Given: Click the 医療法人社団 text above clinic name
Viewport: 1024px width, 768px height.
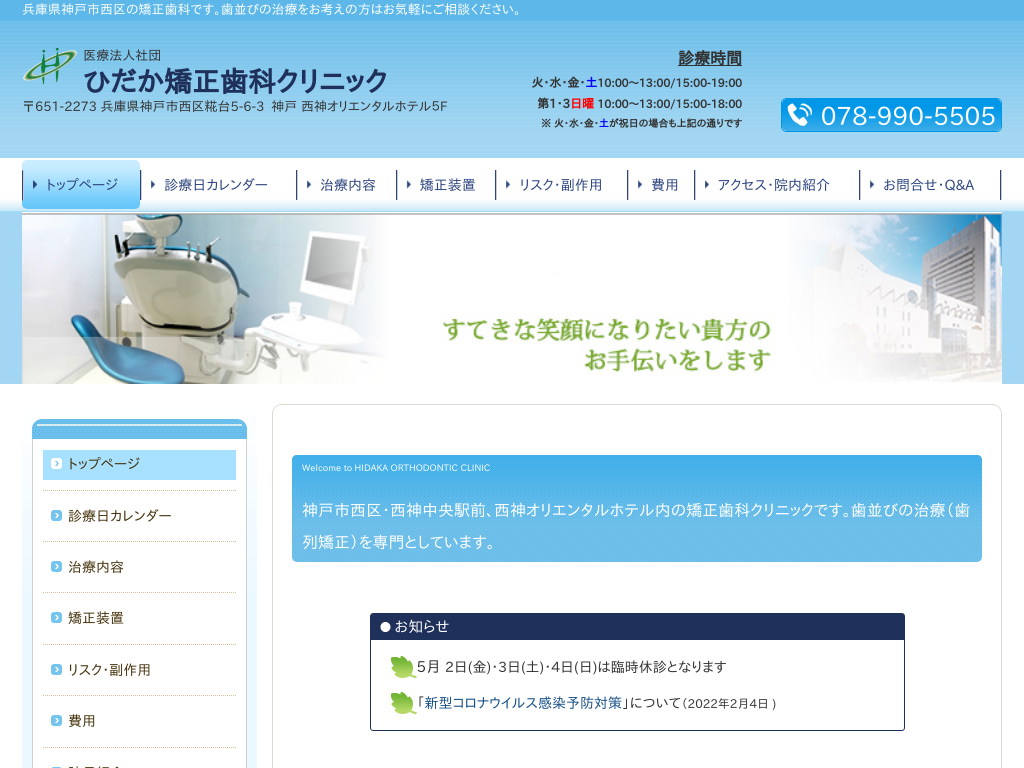Looking at the screenshot, I should (x=122, y=56).
